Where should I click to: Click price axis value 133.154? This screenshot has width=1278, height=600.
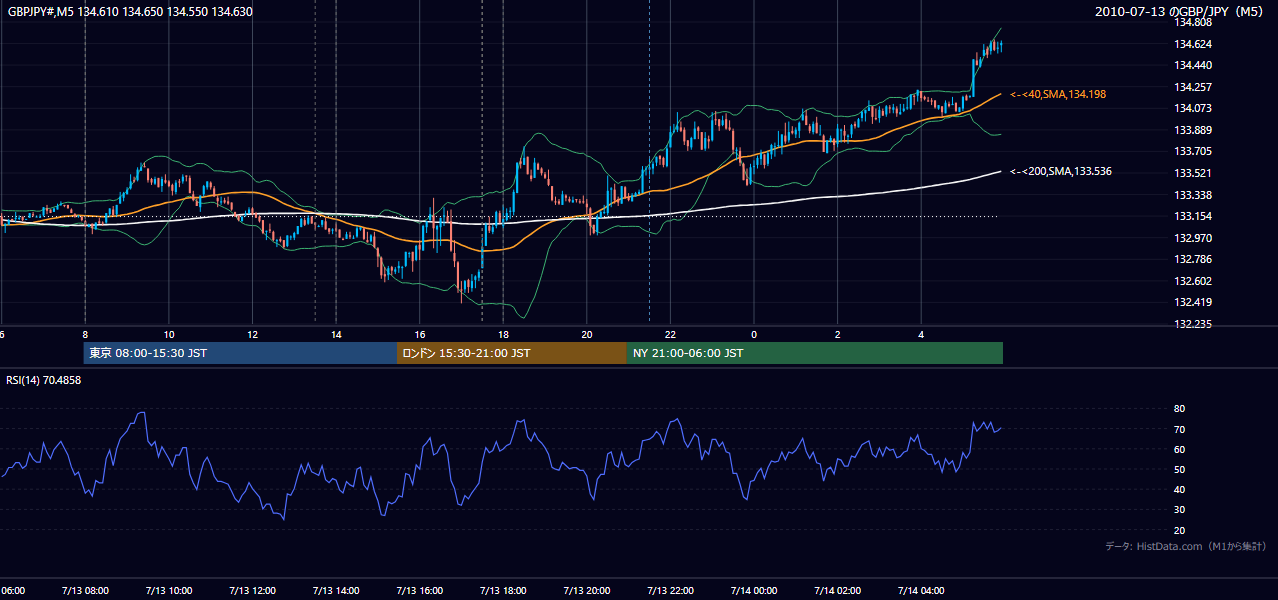tap(1194, 216)
